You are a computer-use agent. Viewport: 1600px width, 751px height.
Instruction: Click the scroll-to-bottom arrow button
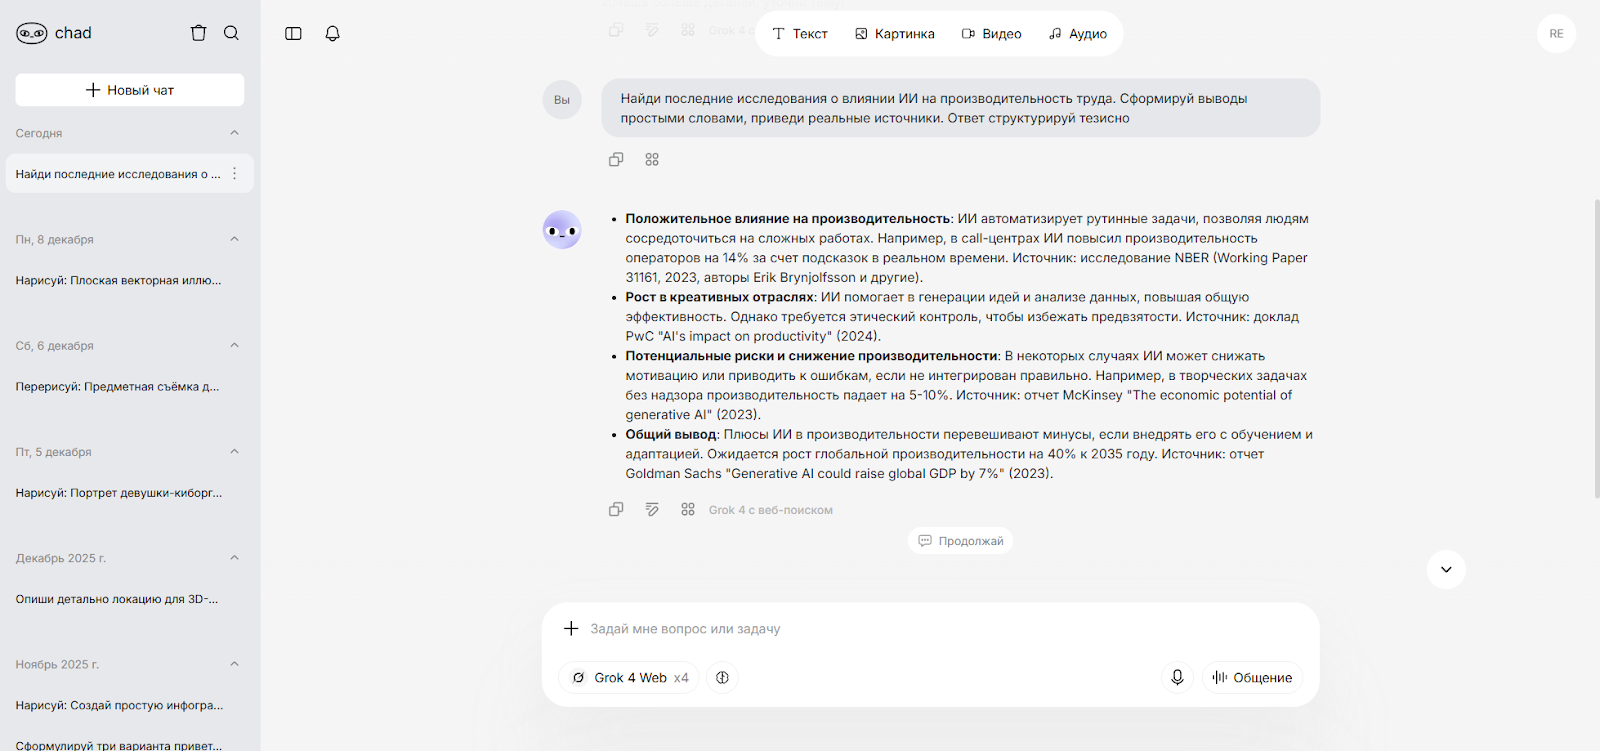point(1446,569)
